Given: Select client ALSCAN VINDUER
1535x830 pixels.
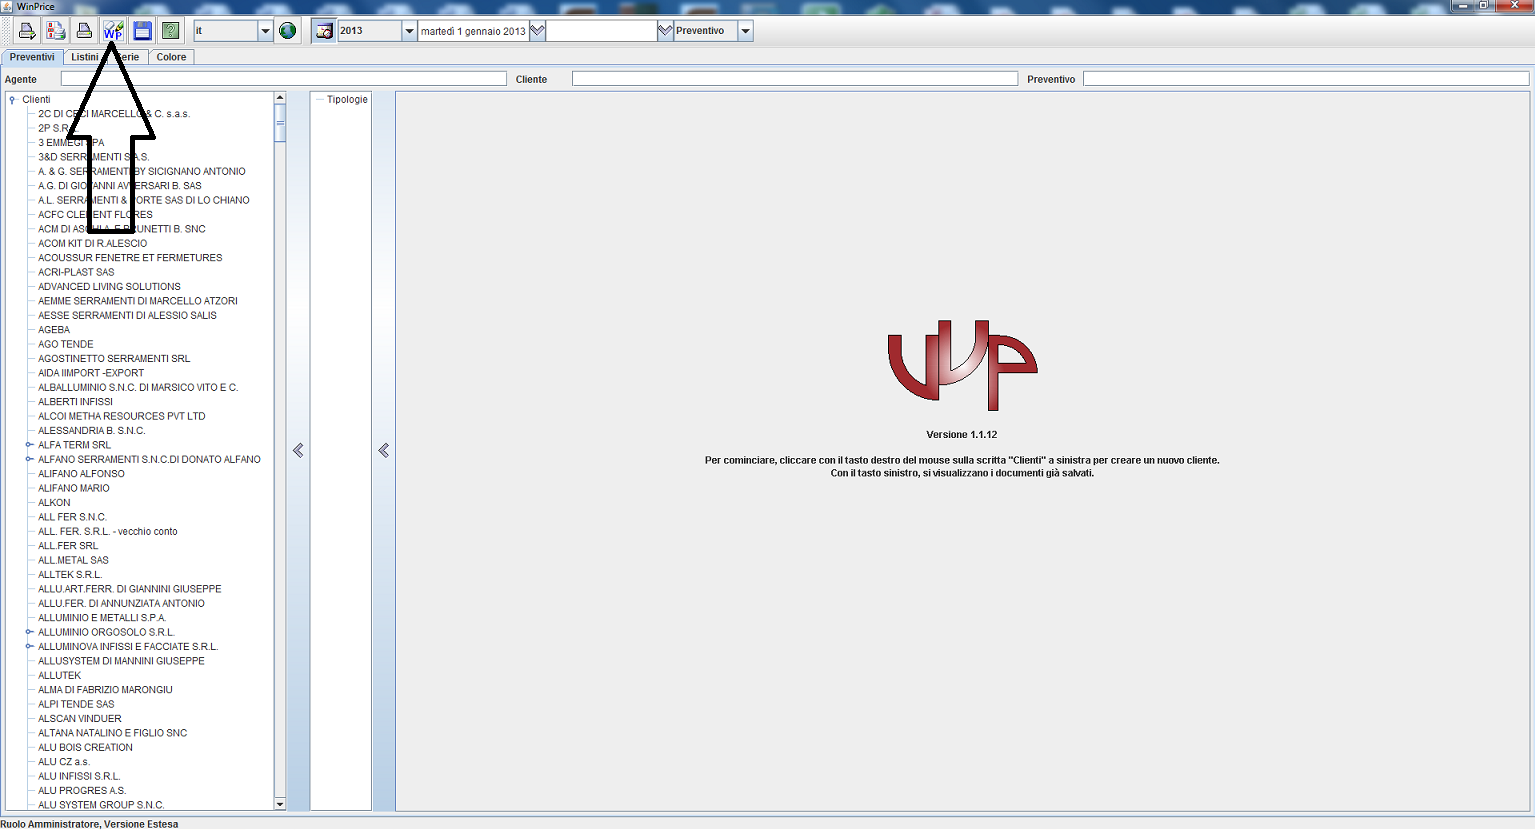Looking at the screenshot, I should [x=80, y=719].
